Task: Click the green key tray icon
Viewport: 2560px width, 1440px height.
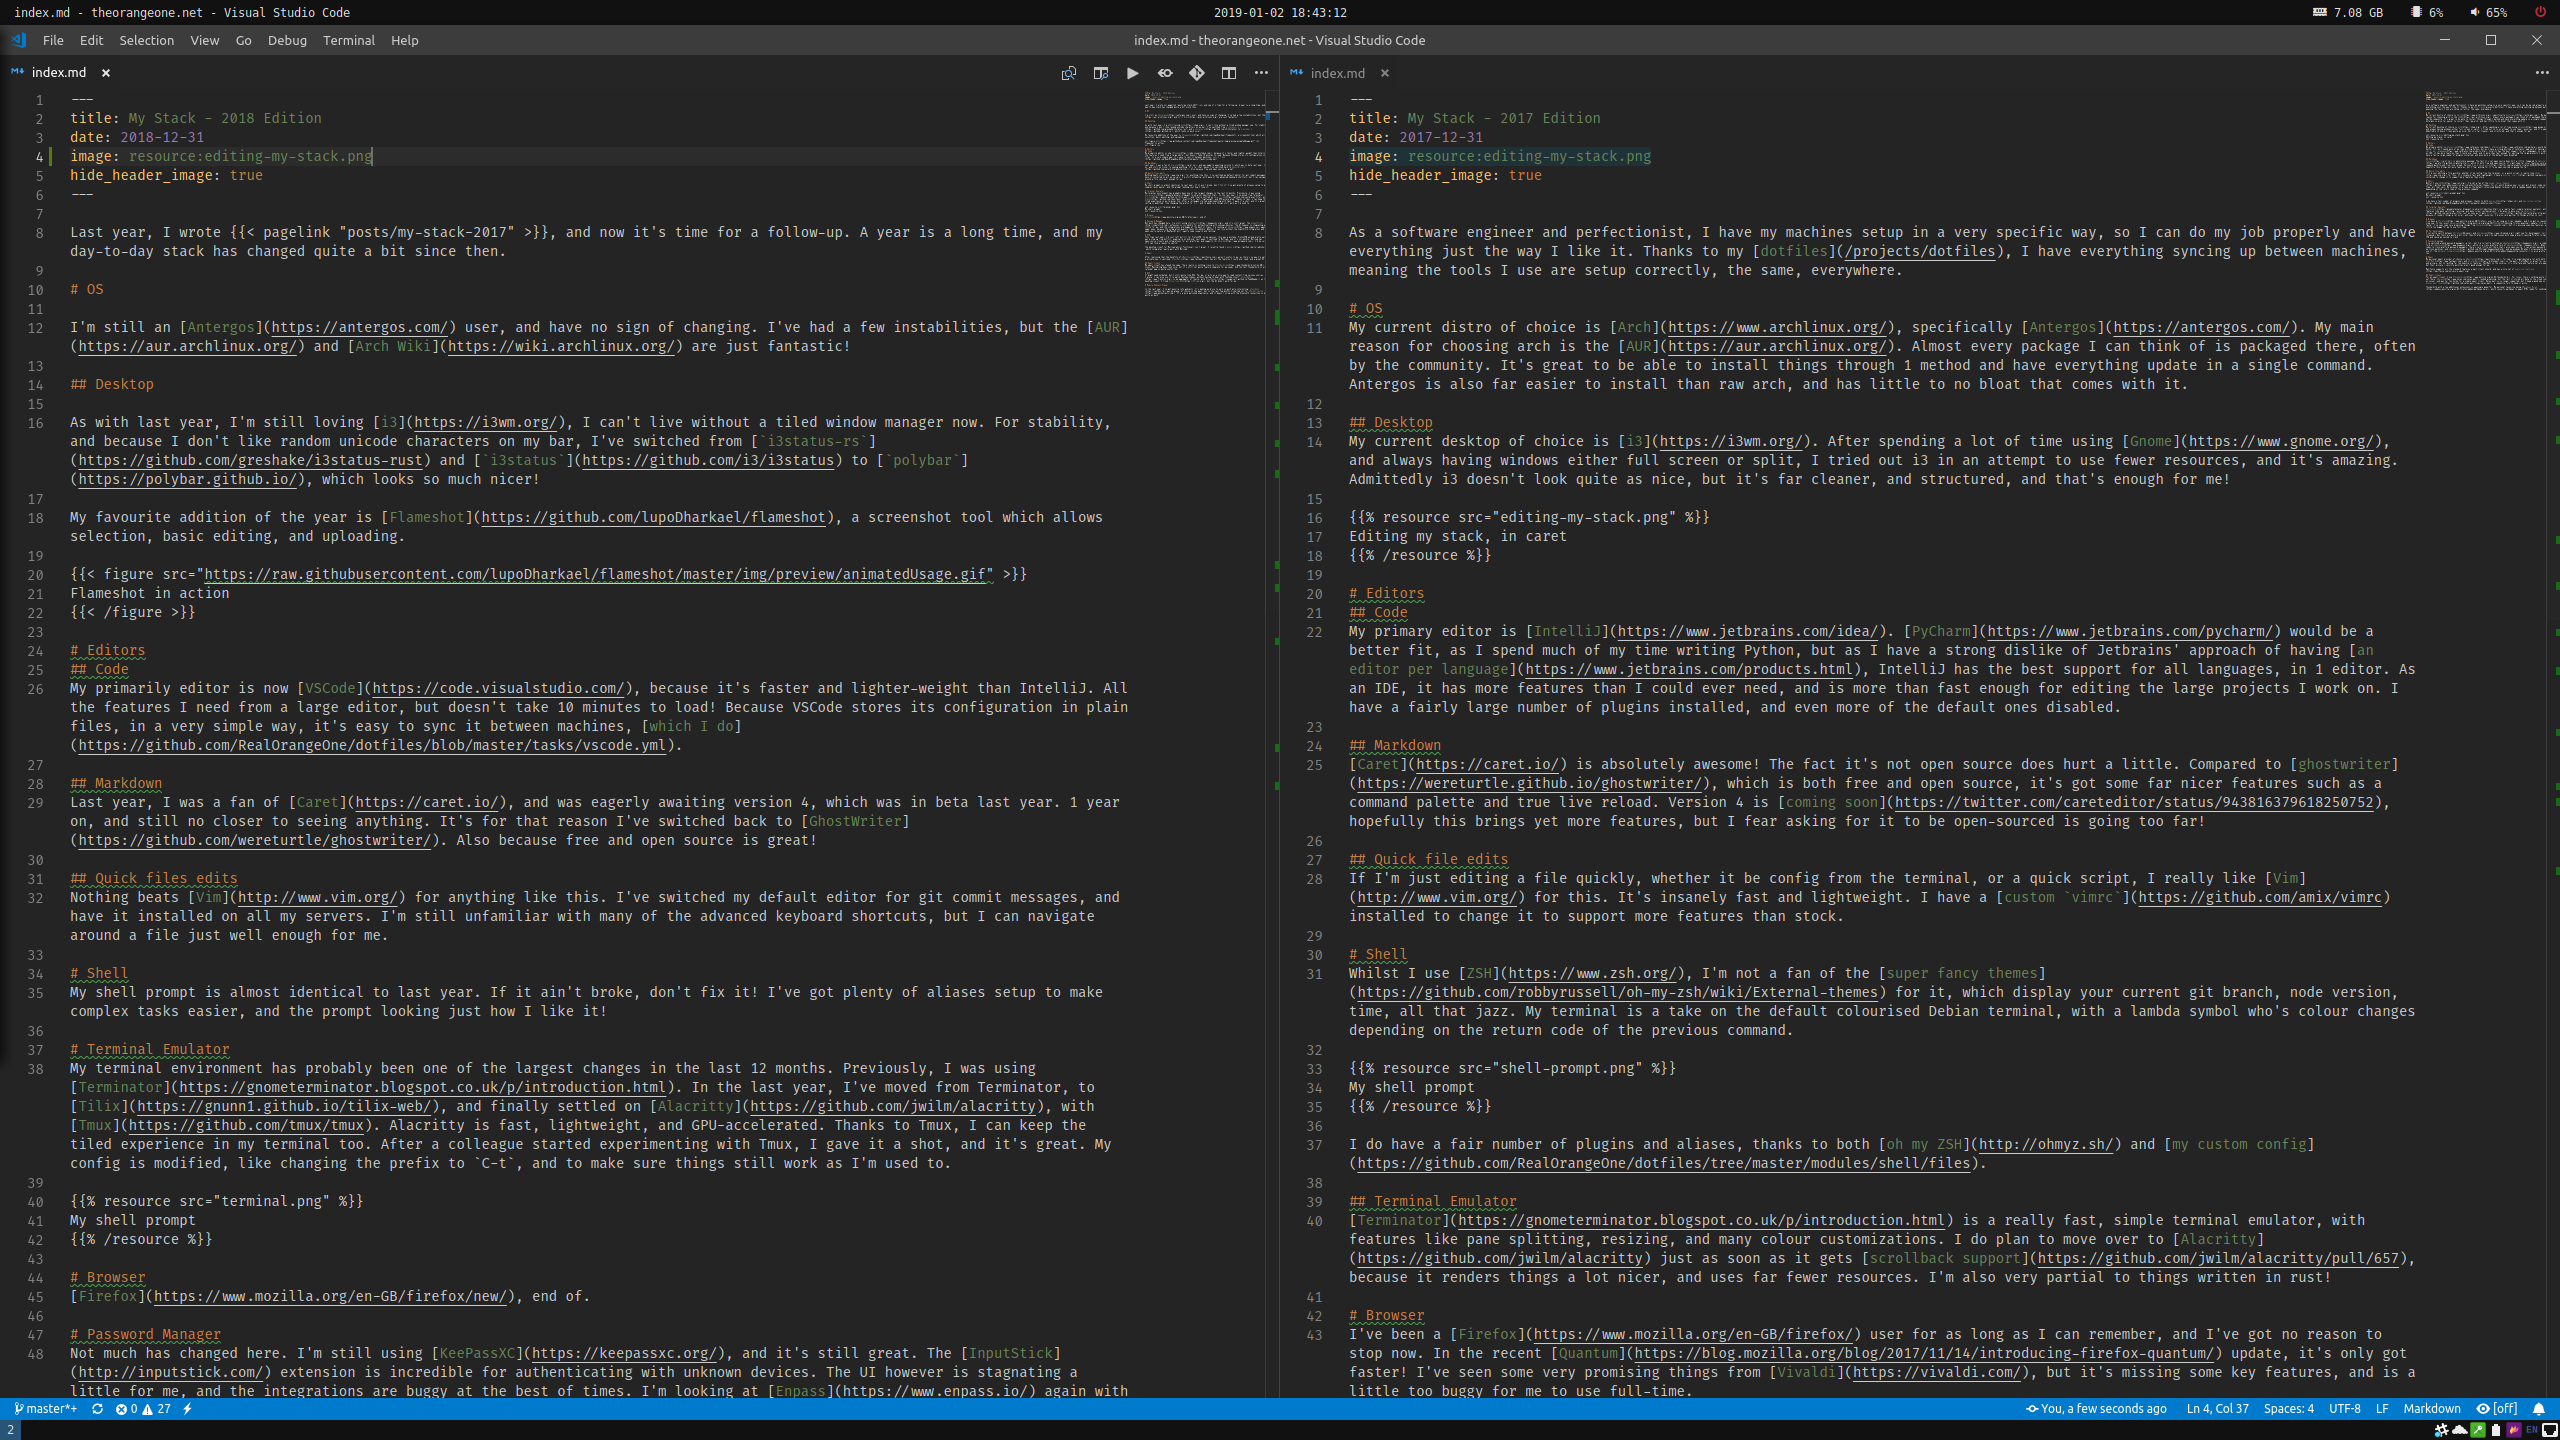Action: point(2478,1430)
